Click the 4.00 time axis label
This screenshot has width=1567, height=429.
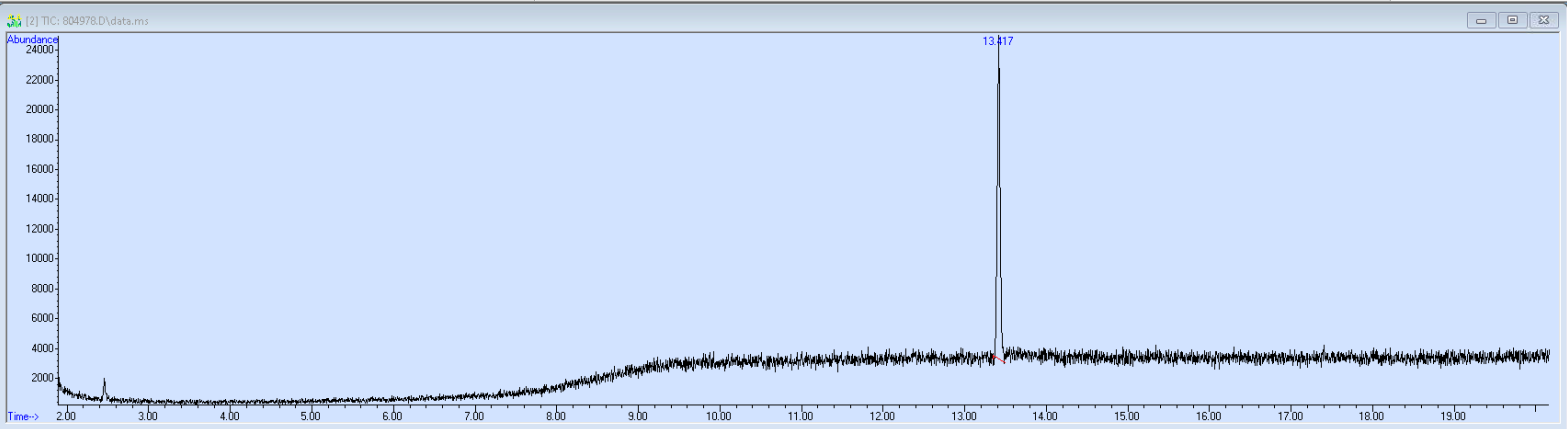229,415
